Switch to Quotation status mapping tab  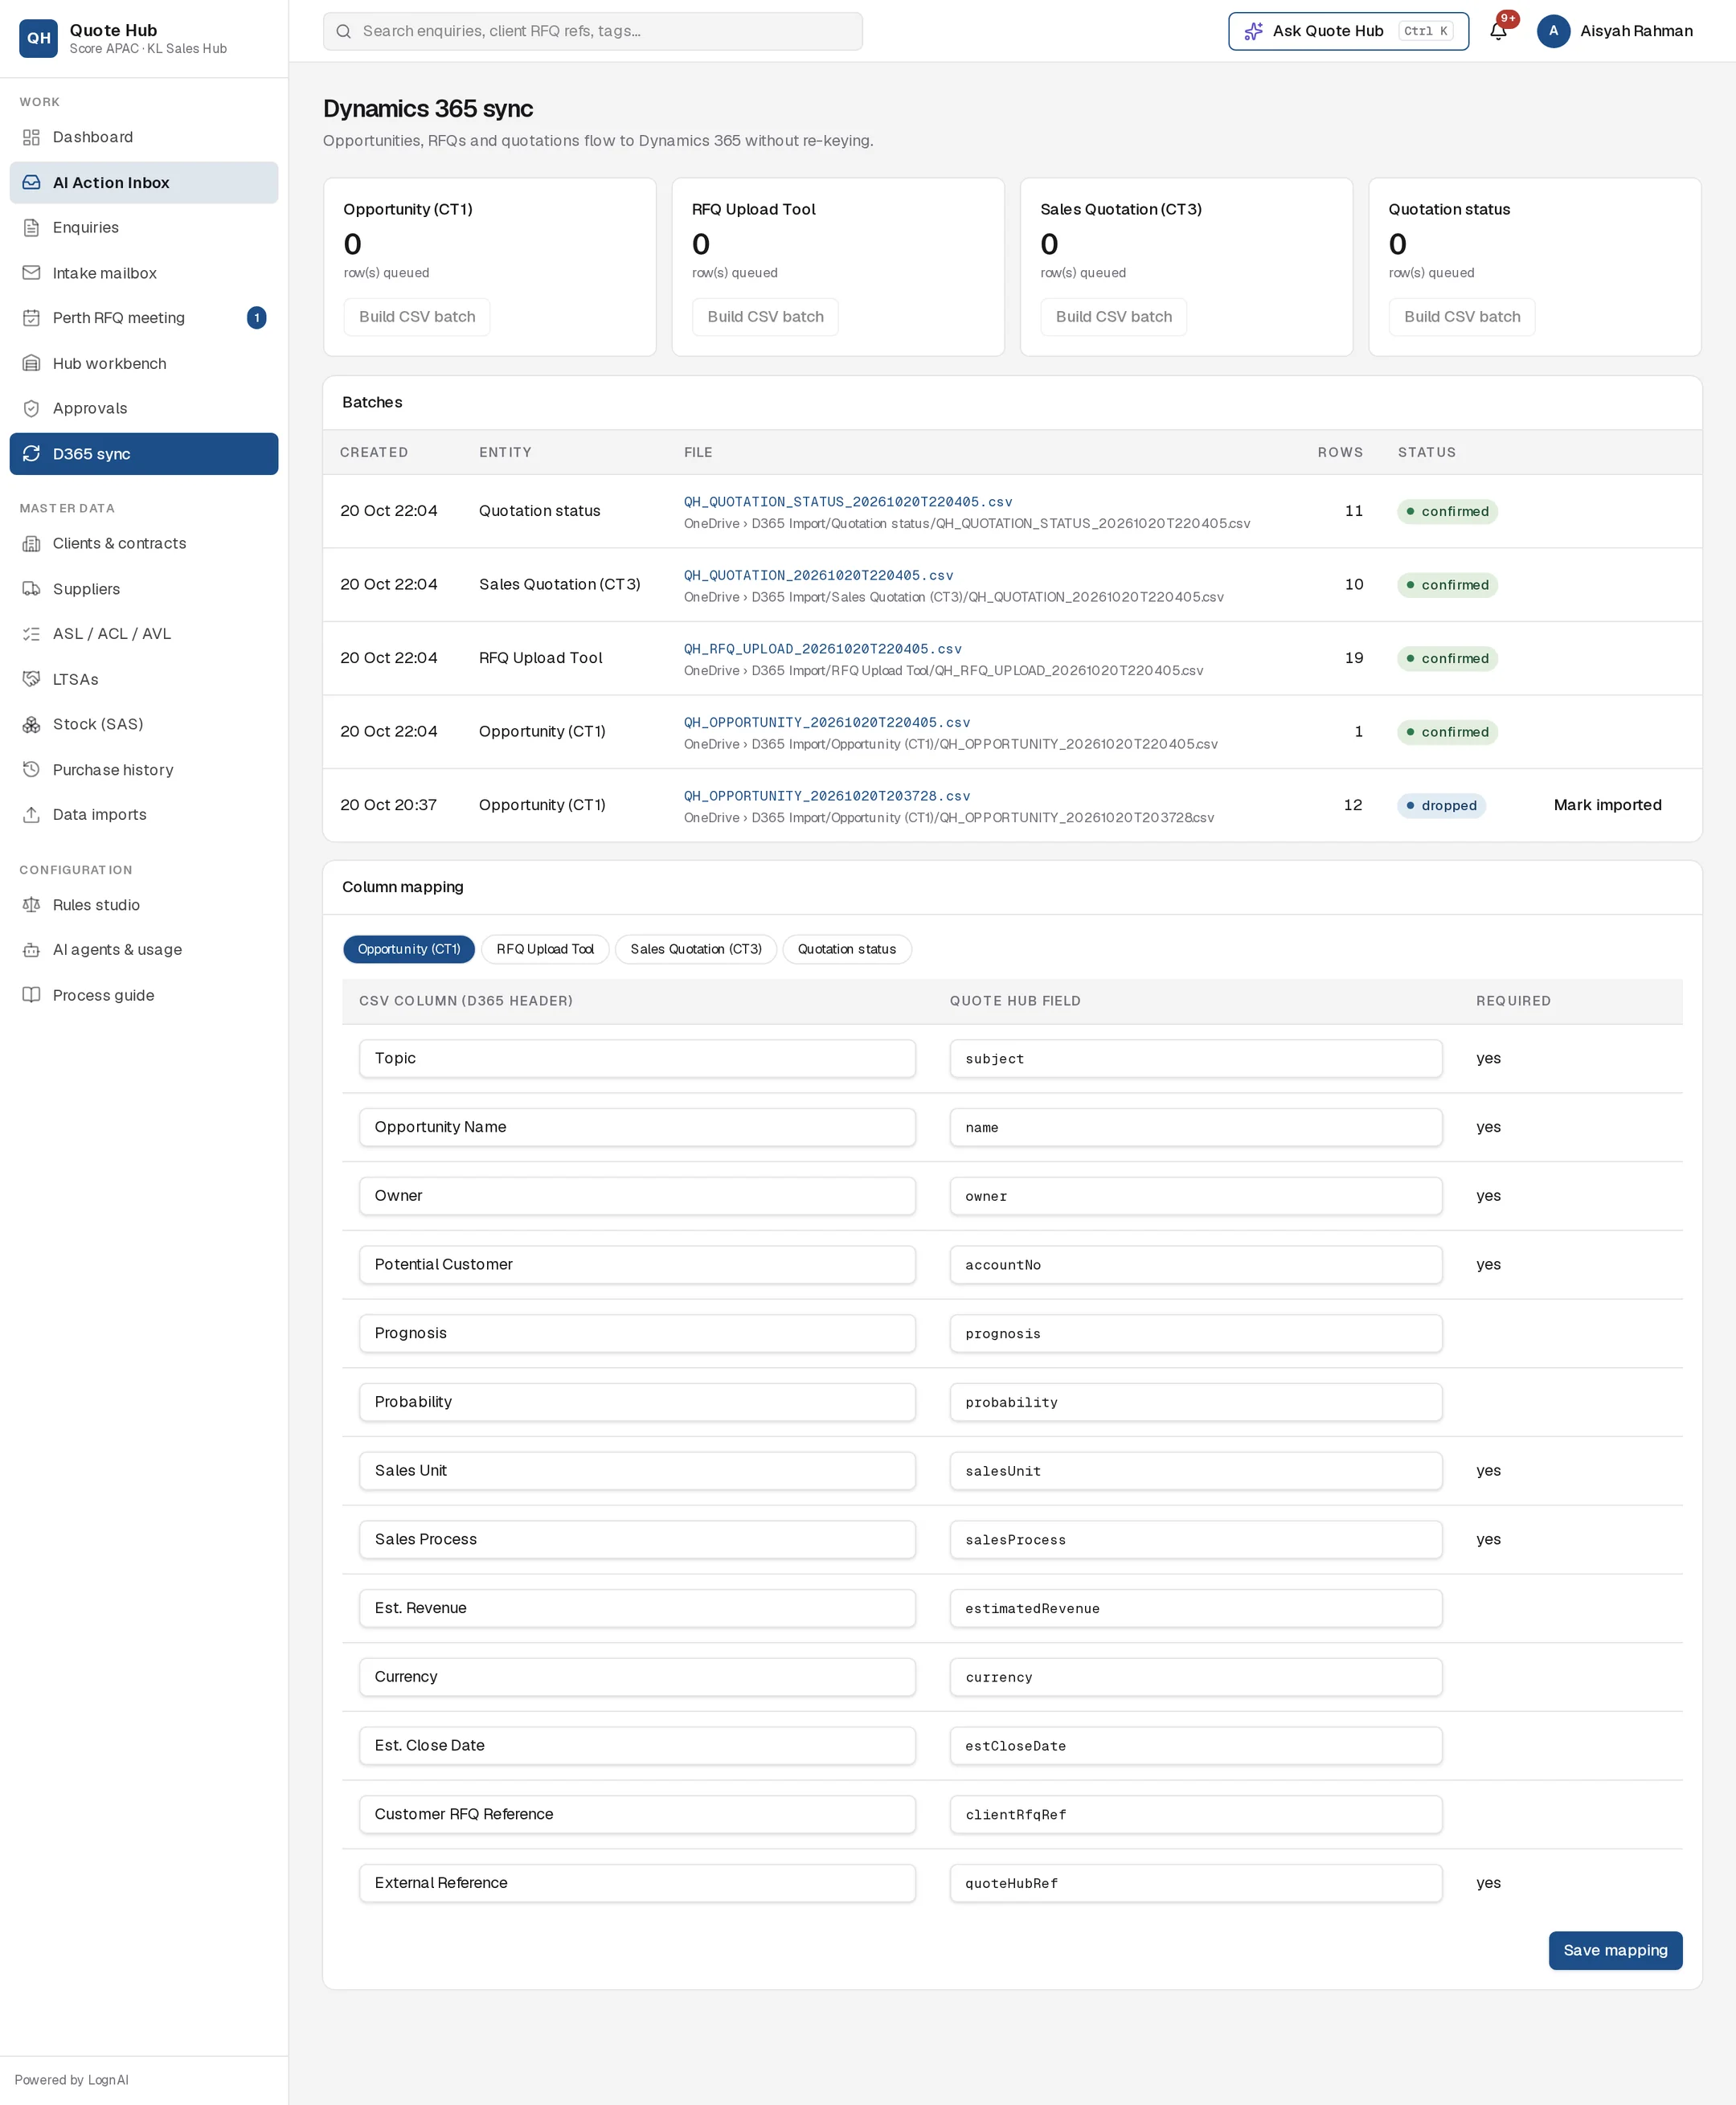(x=847, y=949)
